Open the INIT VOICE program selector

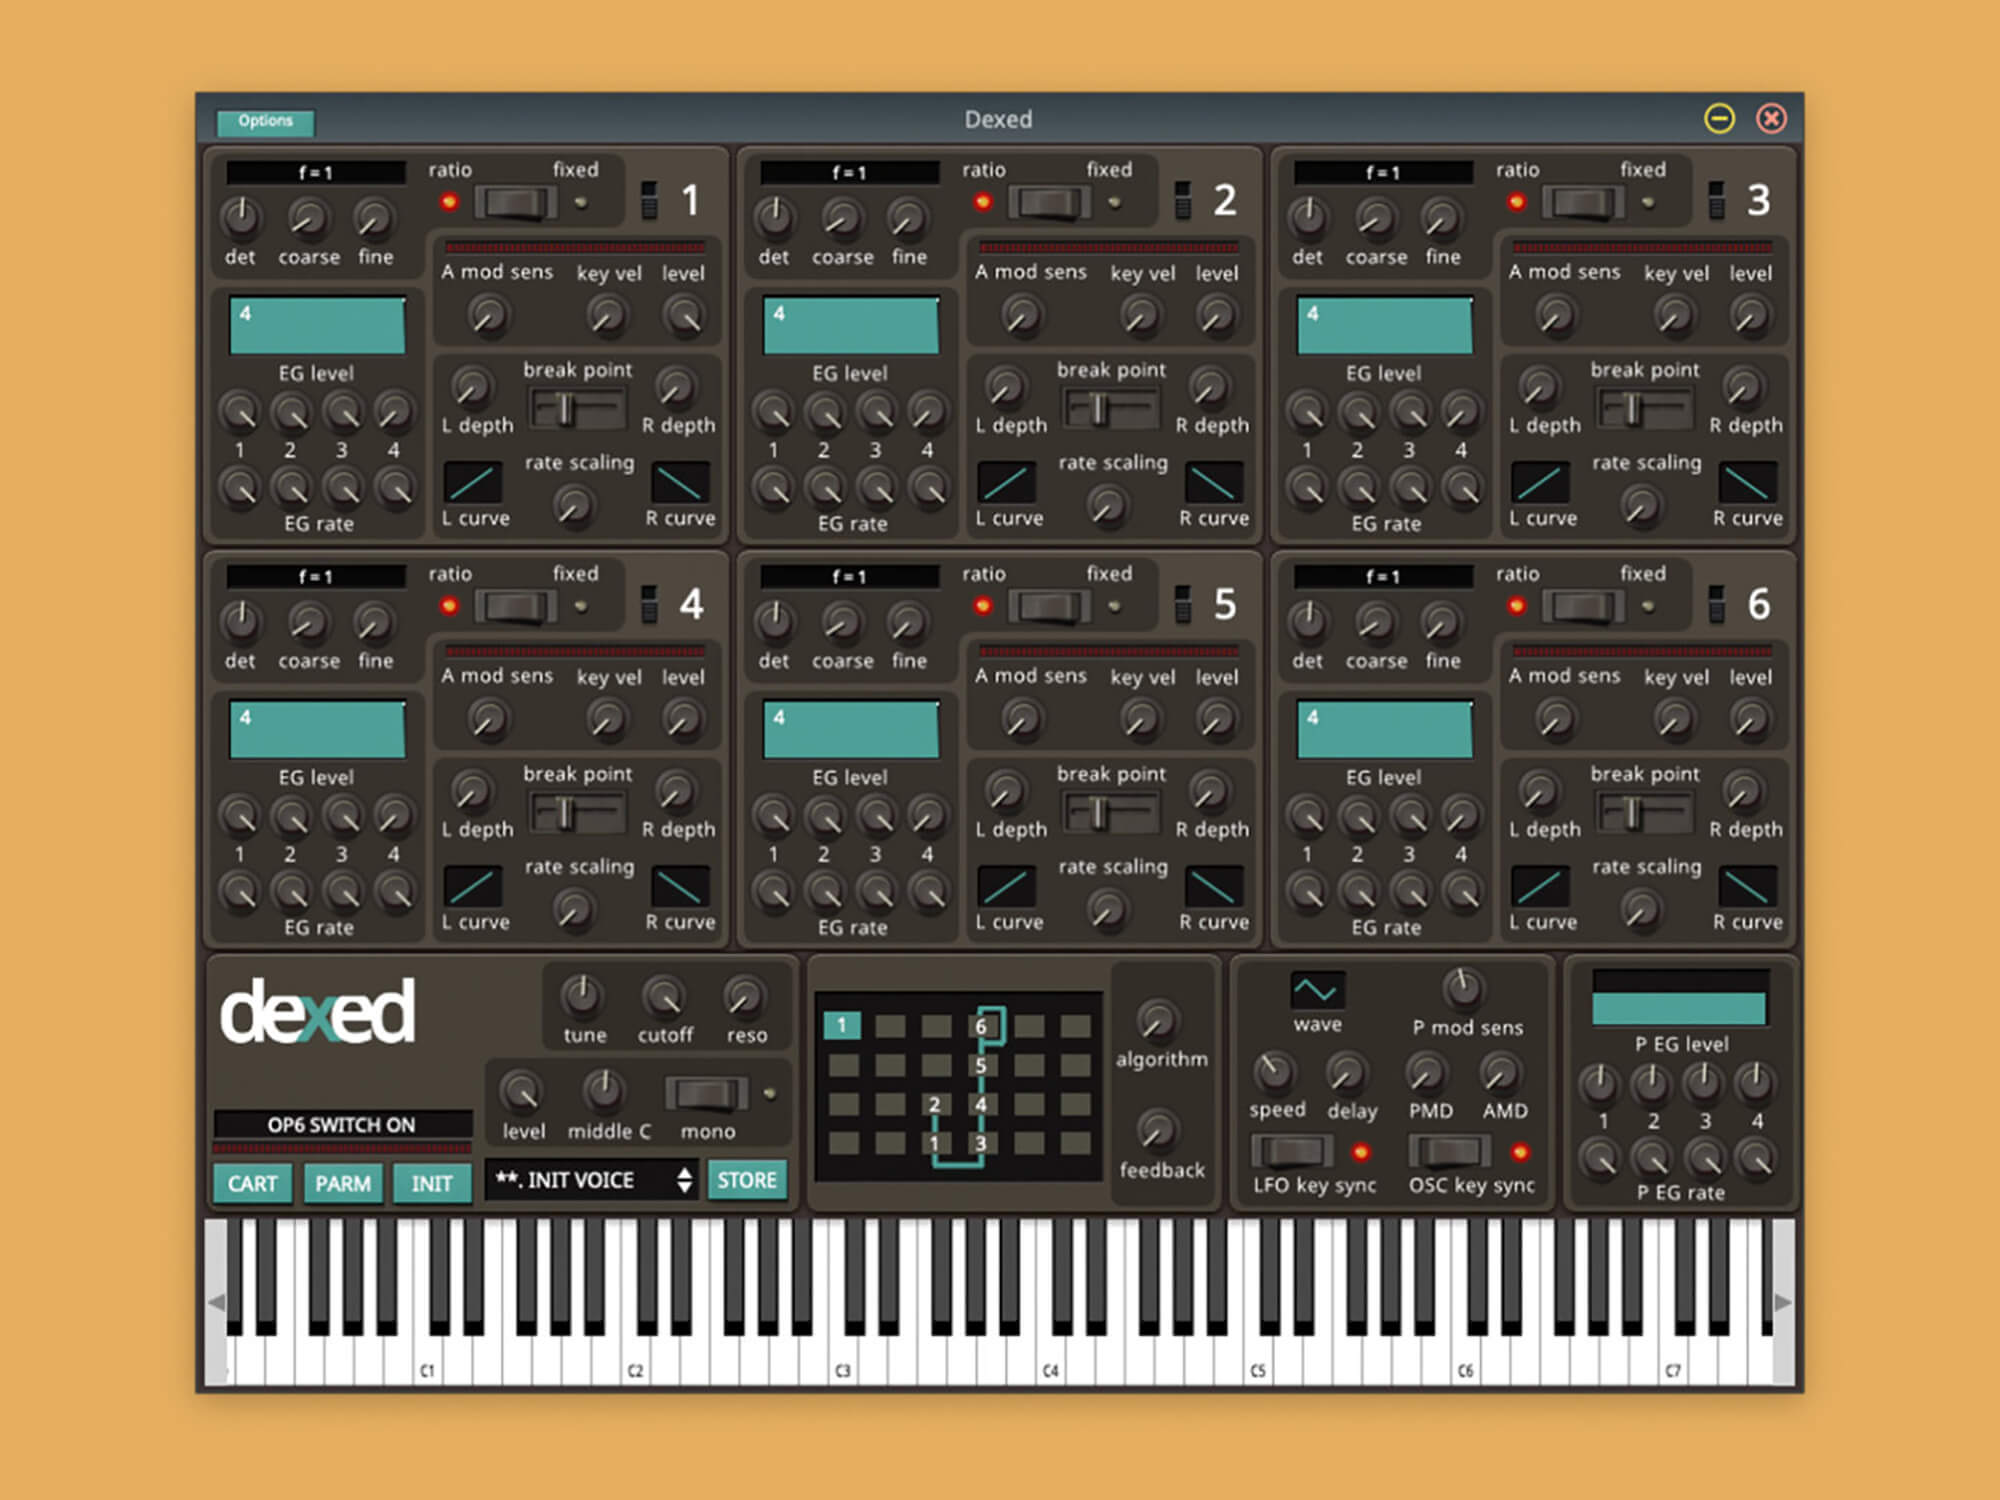pos(580,1181)
